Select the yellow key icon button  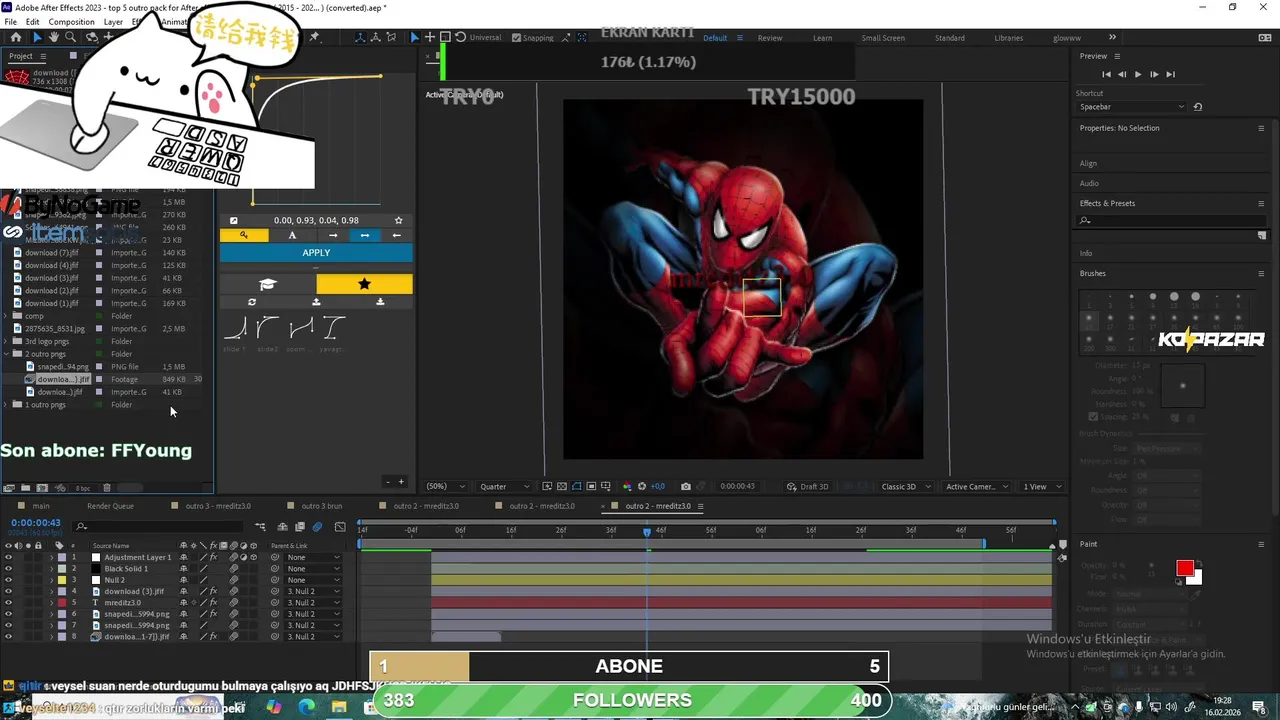pos(244,235)
